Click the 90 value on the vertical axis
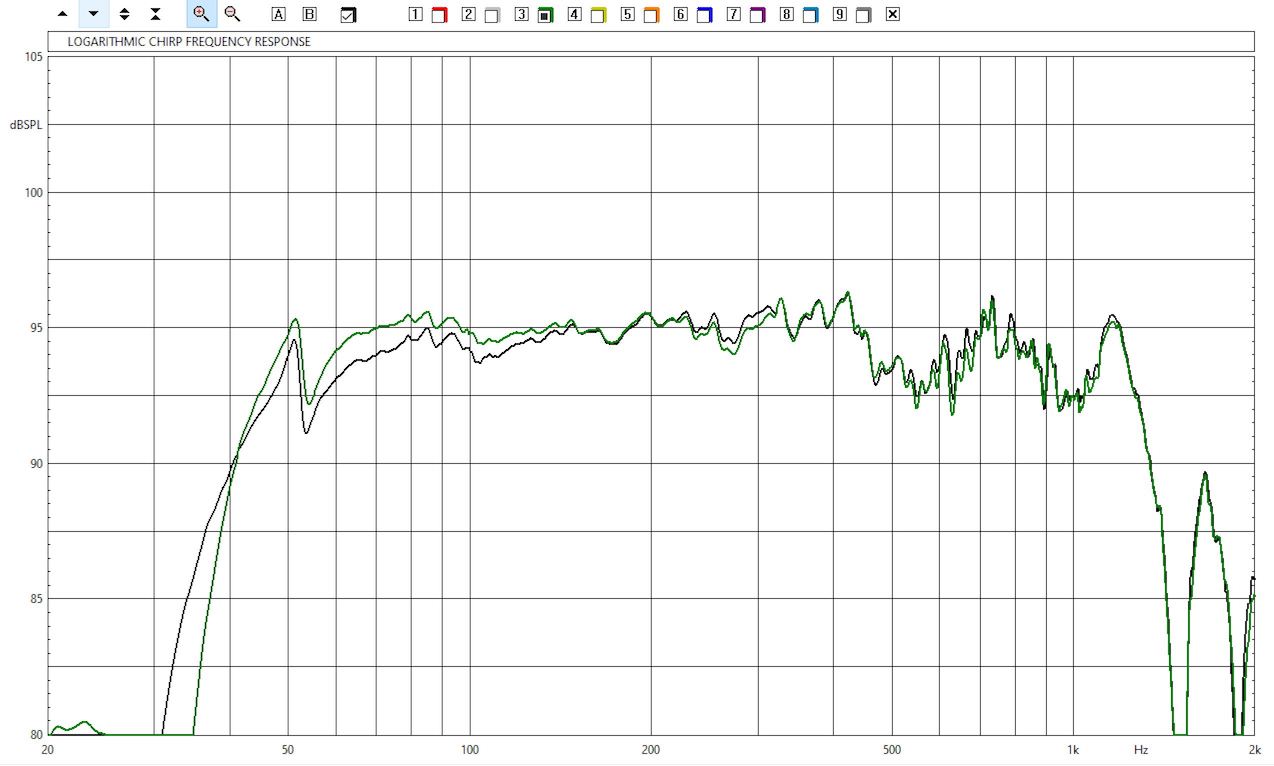Viewport: 1274px width, 766px height. 36,463
